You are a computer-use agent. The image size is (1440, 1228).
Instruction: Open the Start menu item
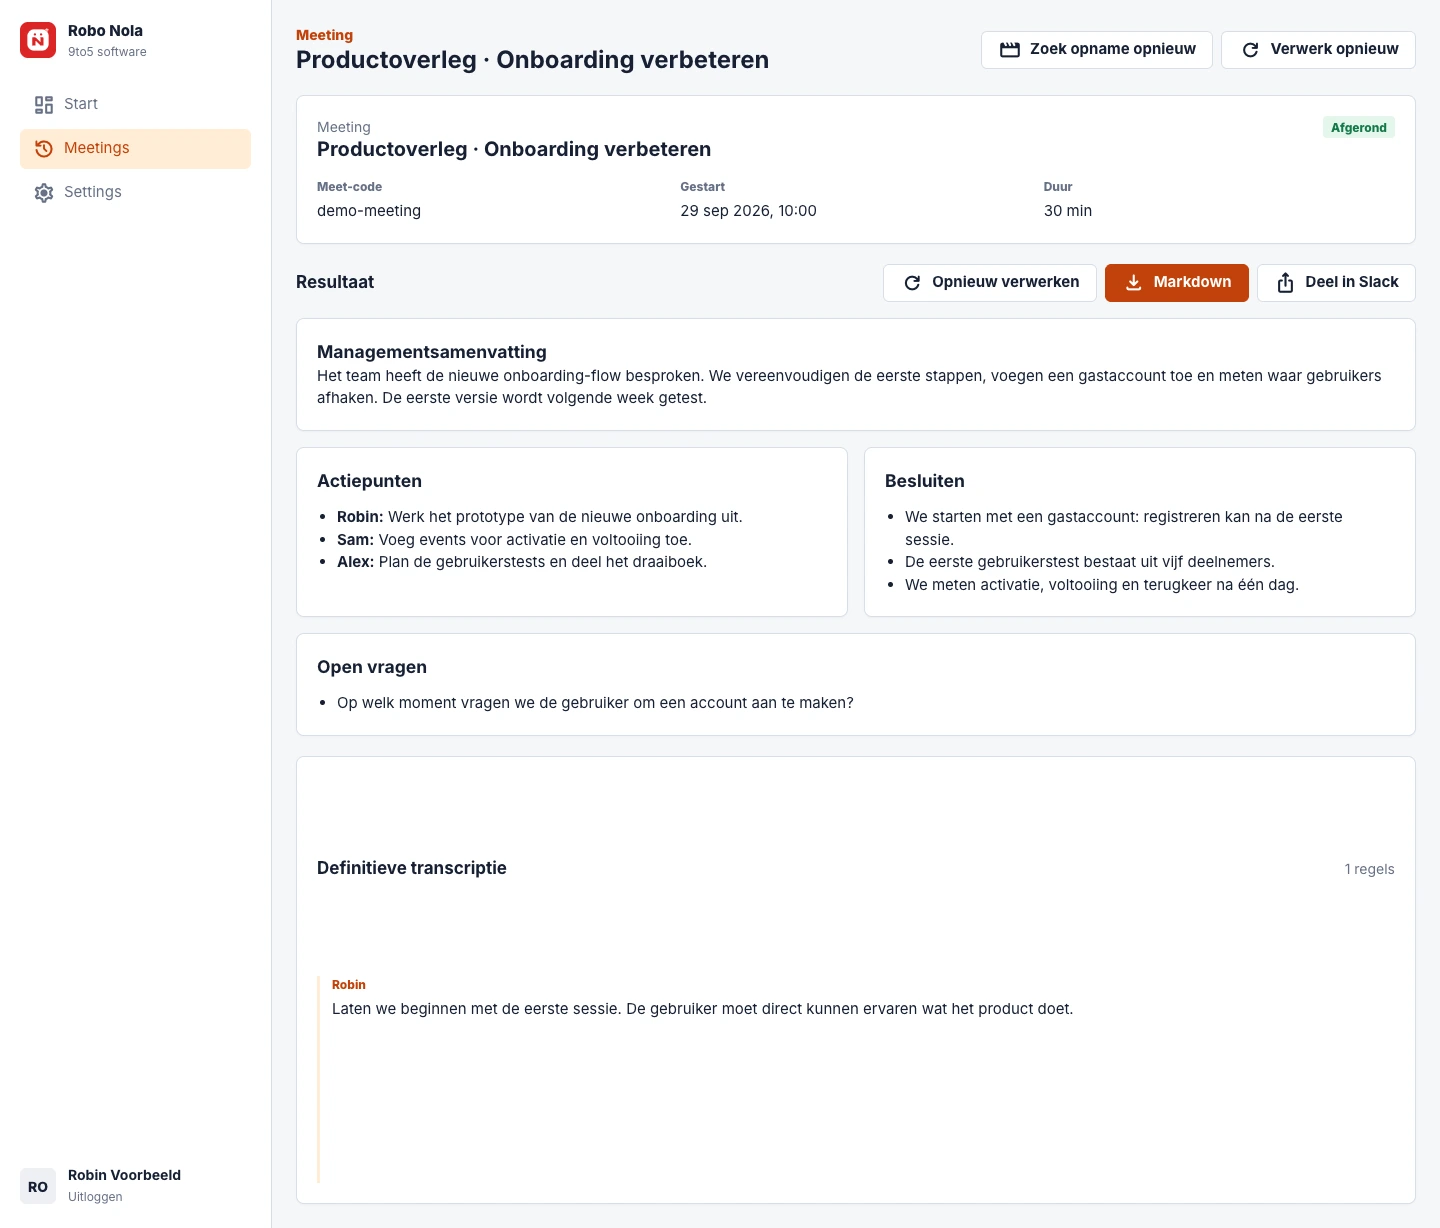click(x=135, y=104)
